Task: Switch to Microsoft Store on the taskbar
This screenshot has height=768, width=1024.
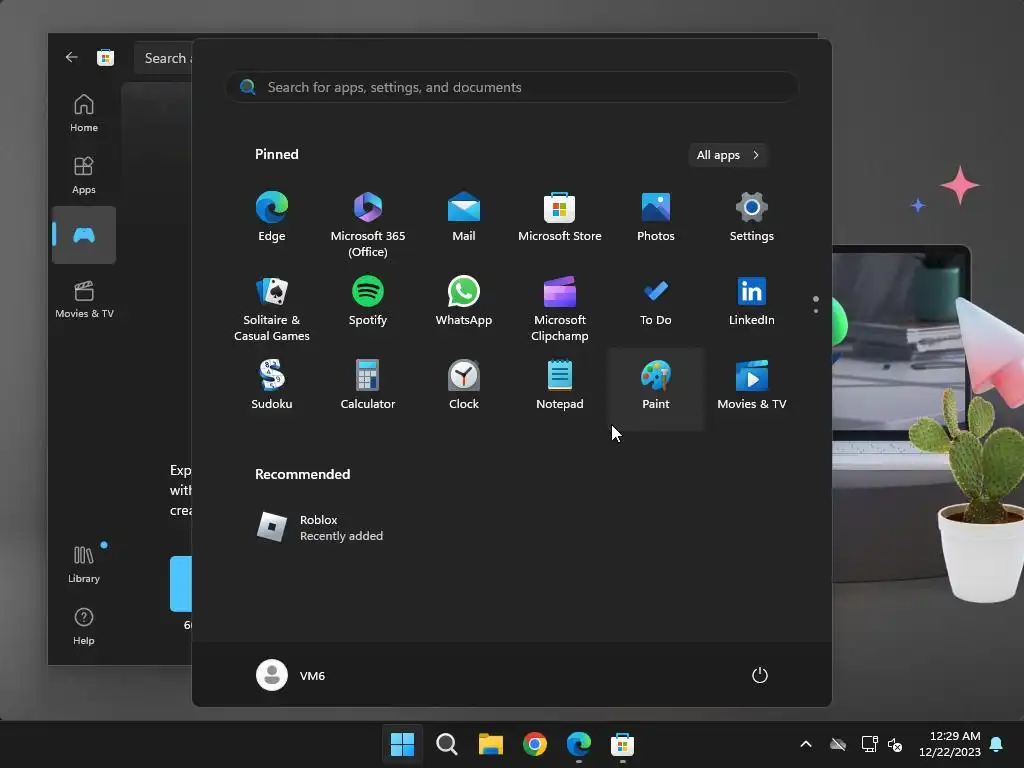Action: tap(622, 744)
